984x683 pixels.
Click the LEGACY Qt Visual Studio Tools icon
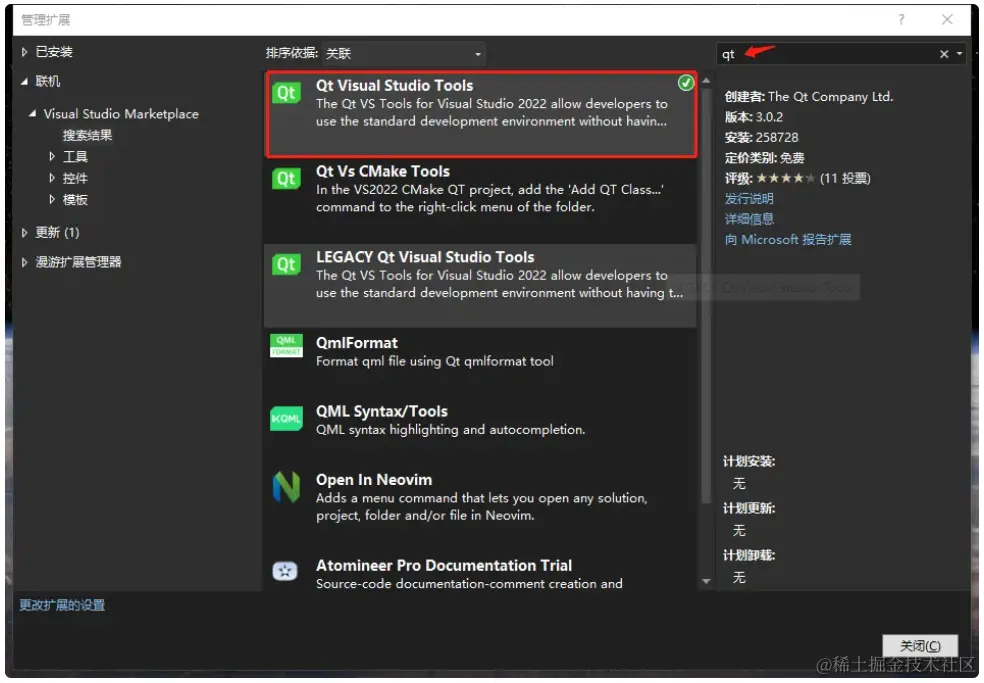click(286, 264)
